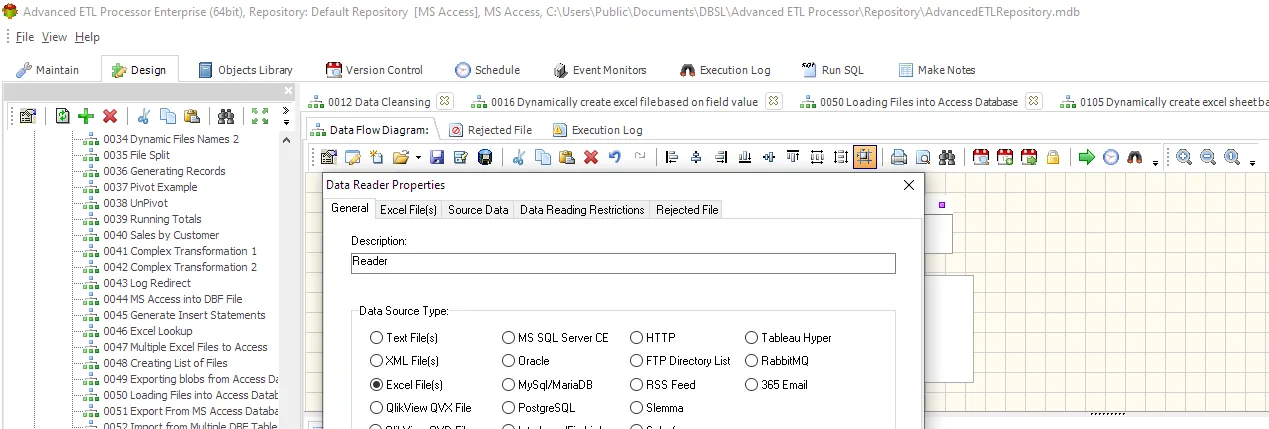Click the Properties icon in the tree toolbar

pos(28,116)
